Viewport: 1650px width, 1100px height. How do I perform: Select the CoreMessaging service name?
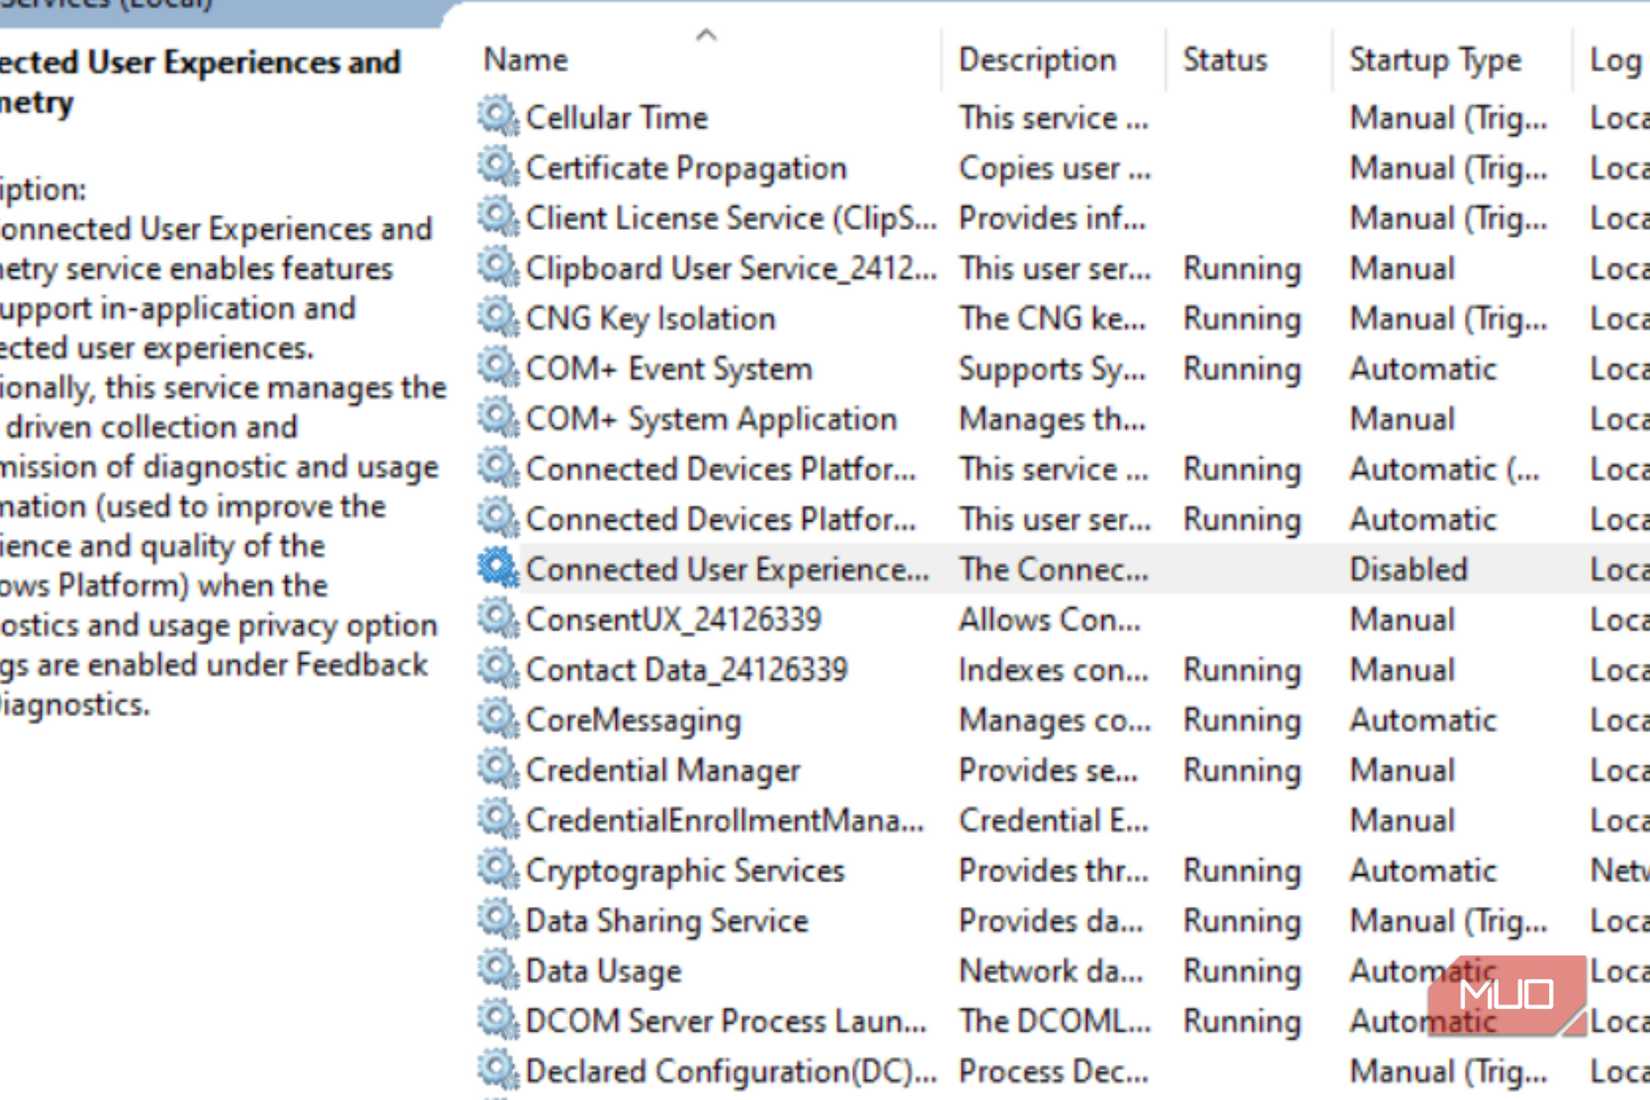tap(633, 720)
